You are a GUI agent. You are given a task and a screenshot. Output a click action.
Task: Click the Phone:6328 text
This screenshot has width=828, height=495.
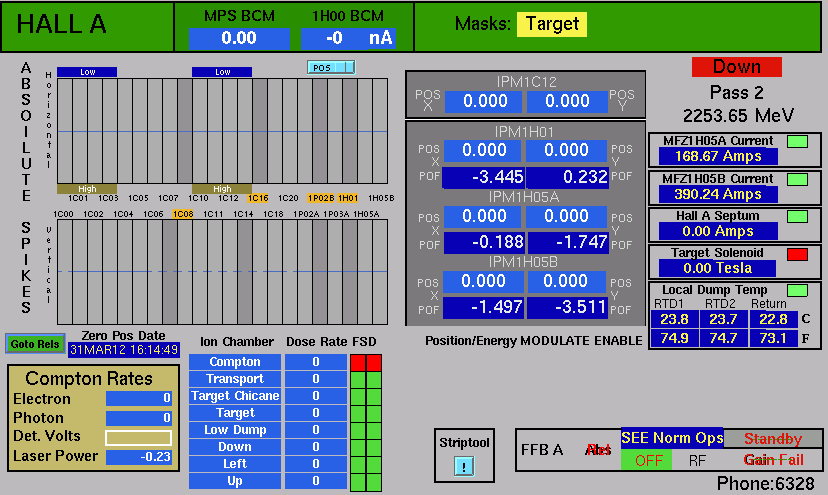point(765,483)
